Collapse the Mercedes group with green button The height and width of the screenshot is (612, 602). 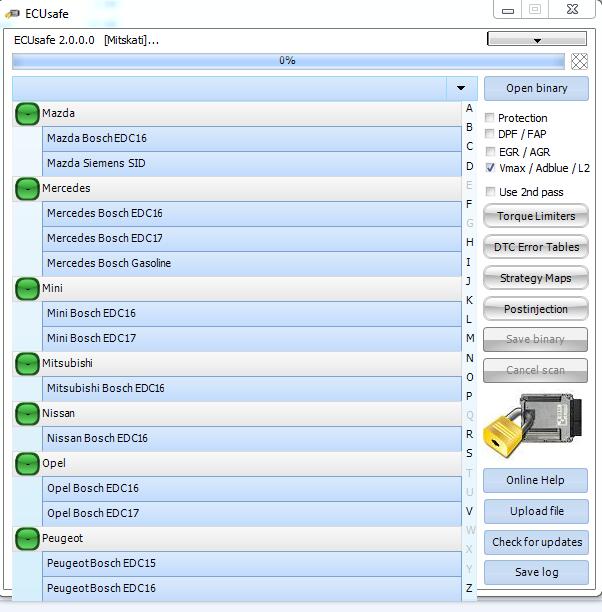tap(27, 189)
